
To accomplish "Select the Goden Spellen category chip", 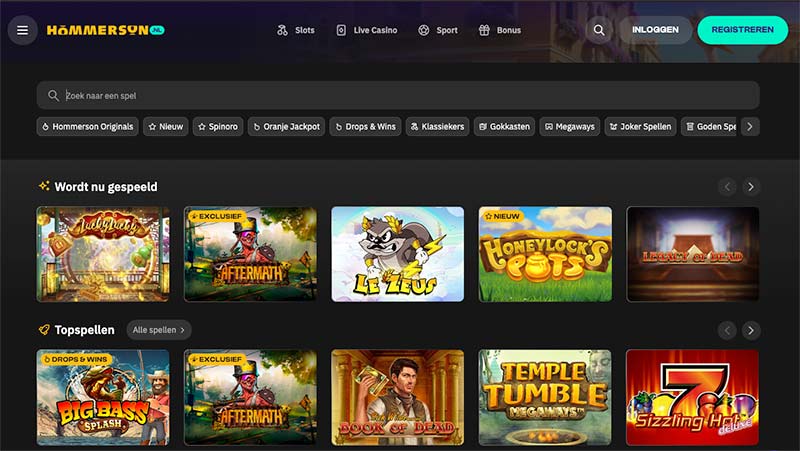I will (x=710, y=127).
